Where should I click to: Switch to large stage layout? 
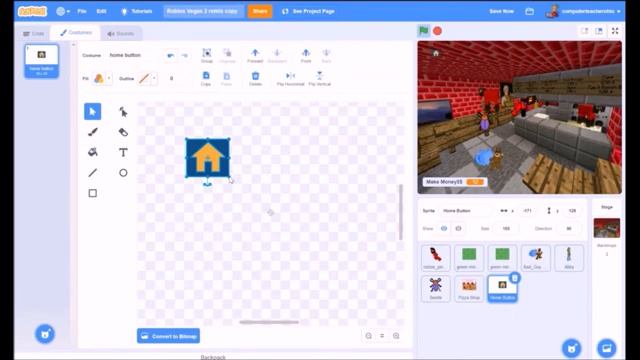(x=599, y=31)
